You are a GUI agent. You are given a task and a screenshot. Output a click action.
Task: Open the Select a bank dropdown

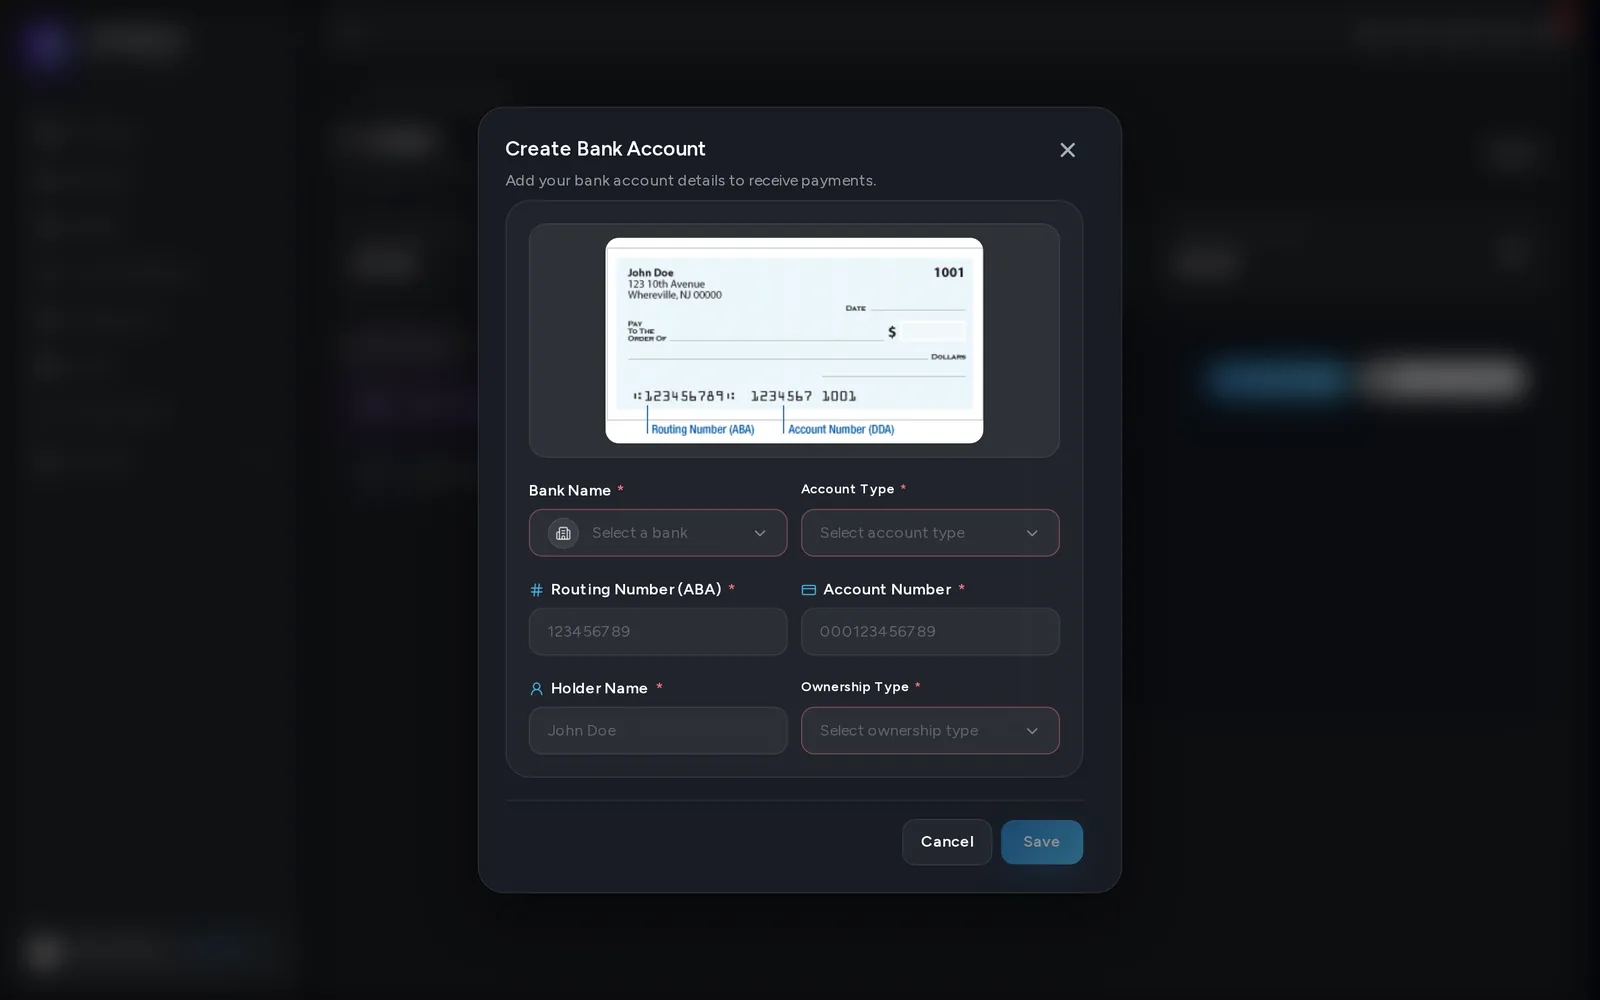(658, 533)
